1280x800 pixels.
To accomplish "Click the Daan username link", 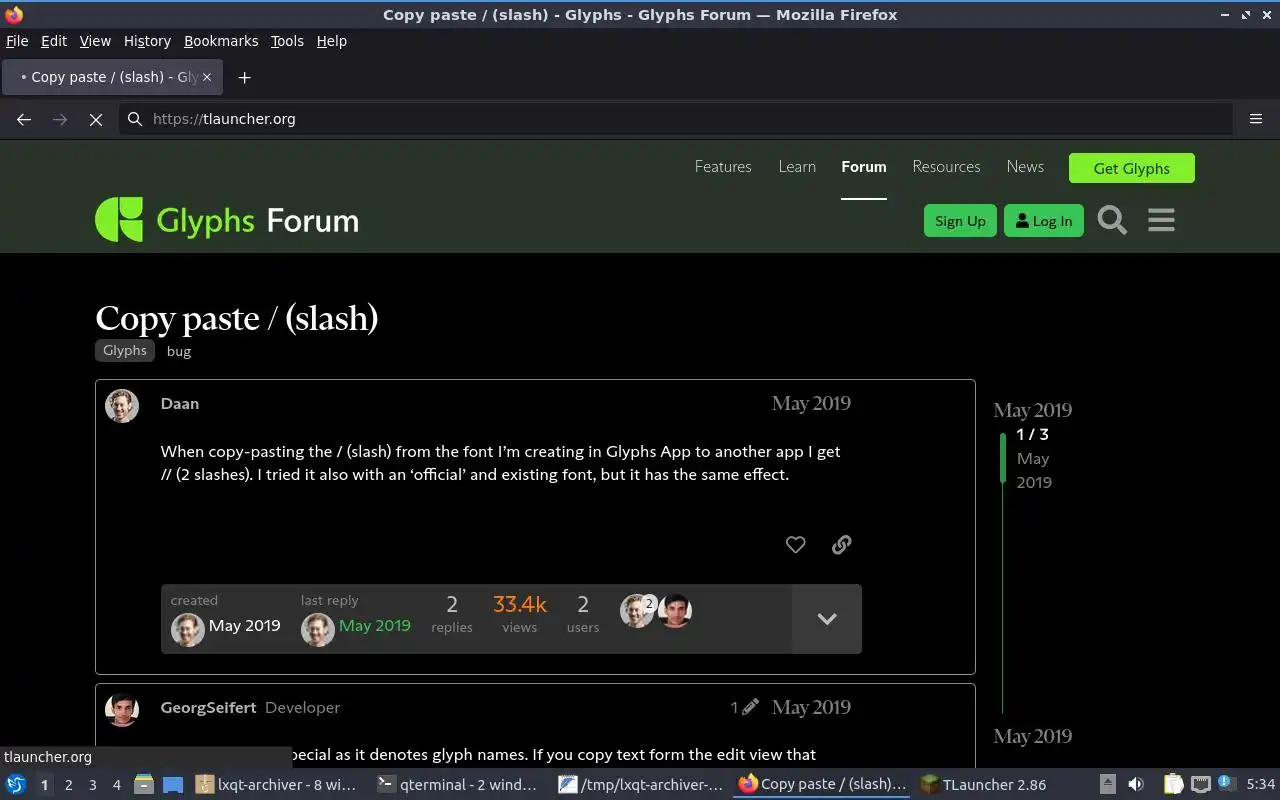I will tap(180, 404).
